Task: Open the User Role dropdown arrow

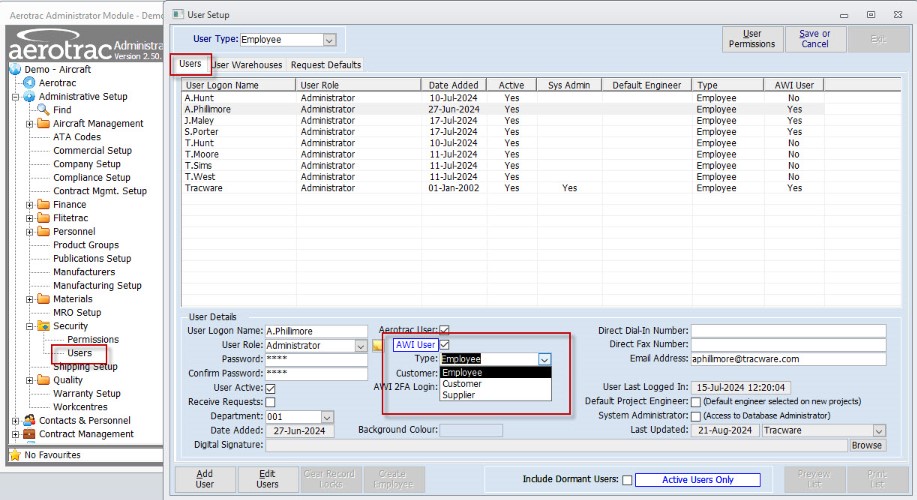Action: (x=361, y=346)
